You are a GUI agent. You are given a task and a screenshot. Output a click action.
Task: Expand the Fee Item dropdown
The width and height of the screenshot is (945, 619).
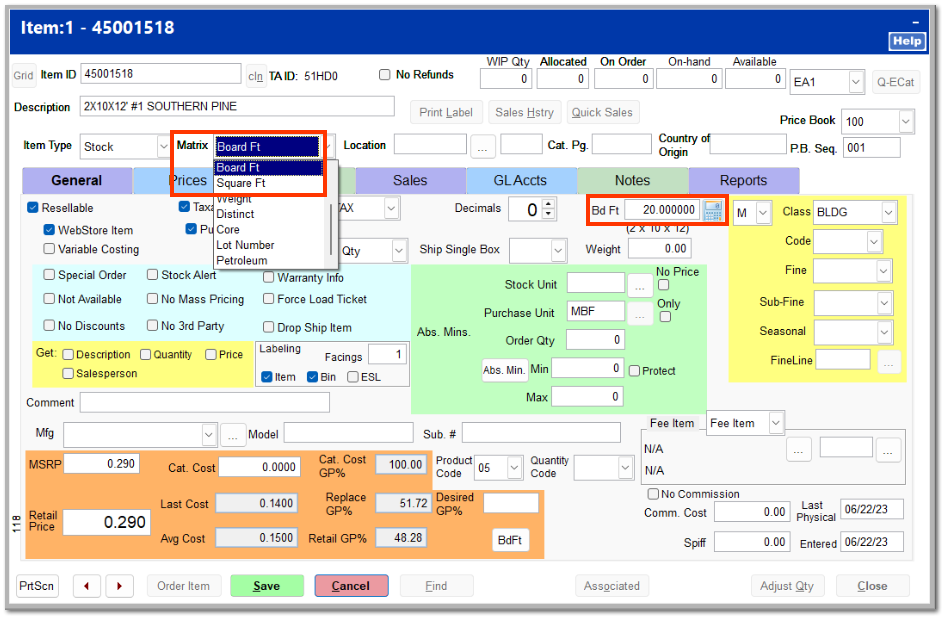pos(776,423)
